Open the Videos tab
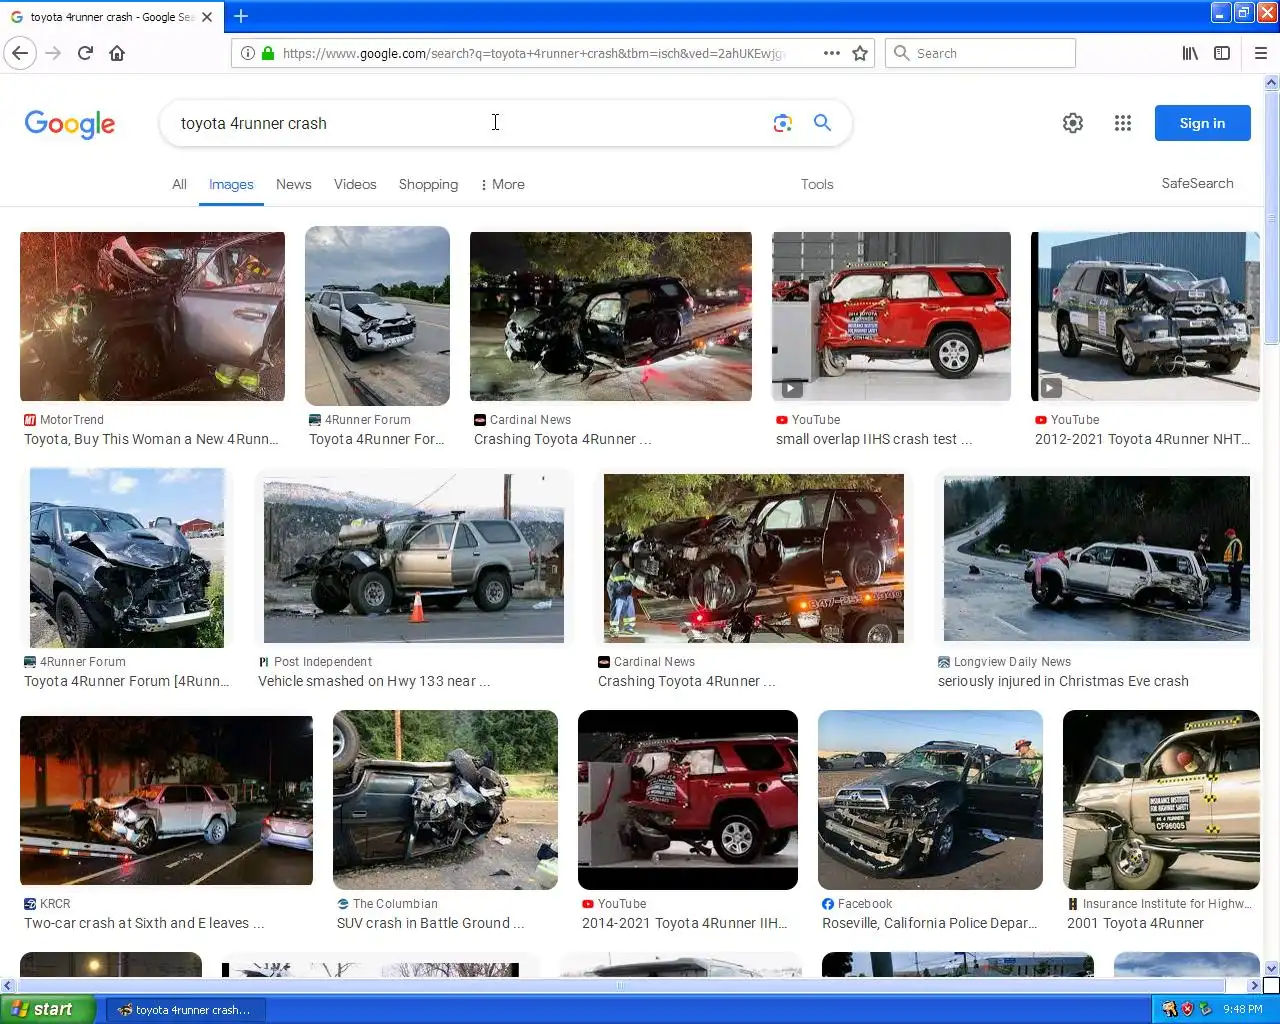Screen dimensions: 1280x1024 tap(355, 184)
